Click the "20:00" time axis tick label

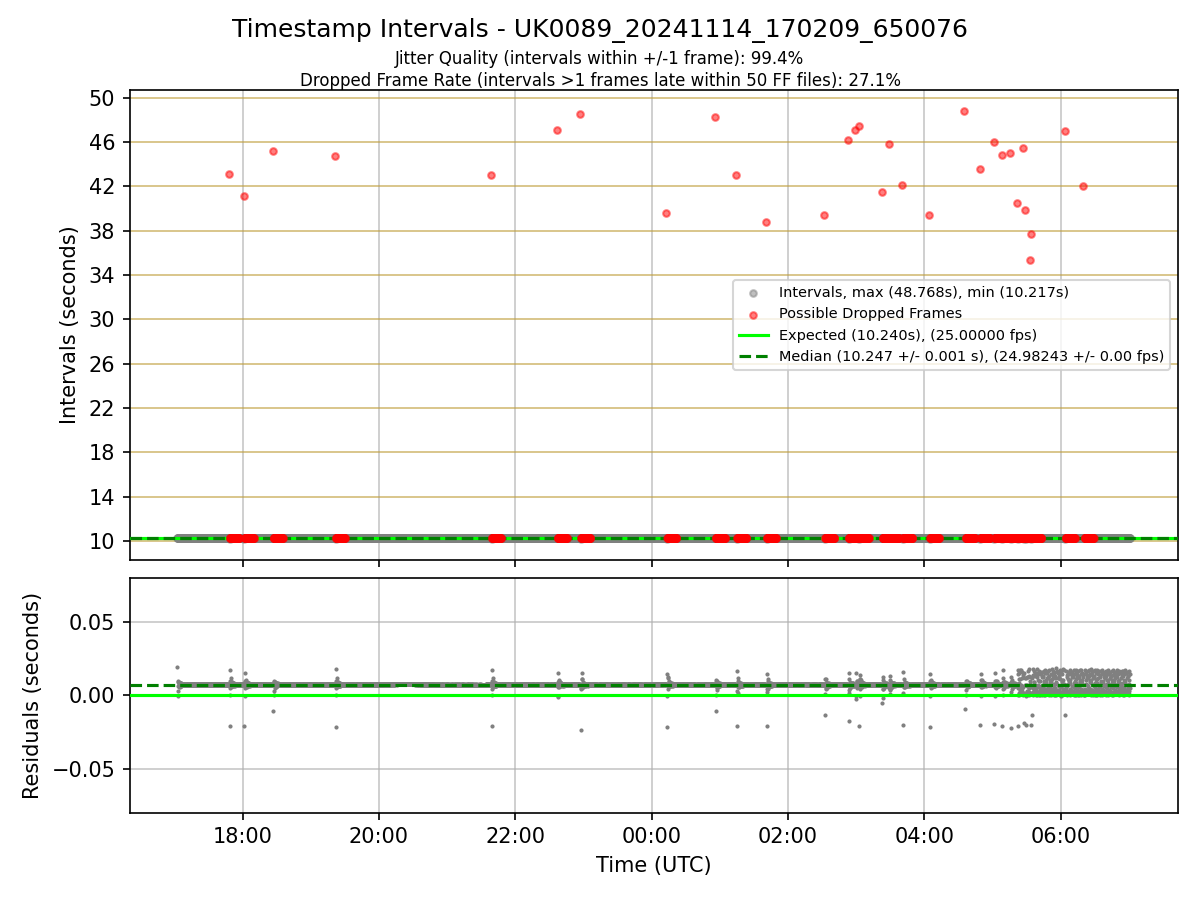coord(379,835)
